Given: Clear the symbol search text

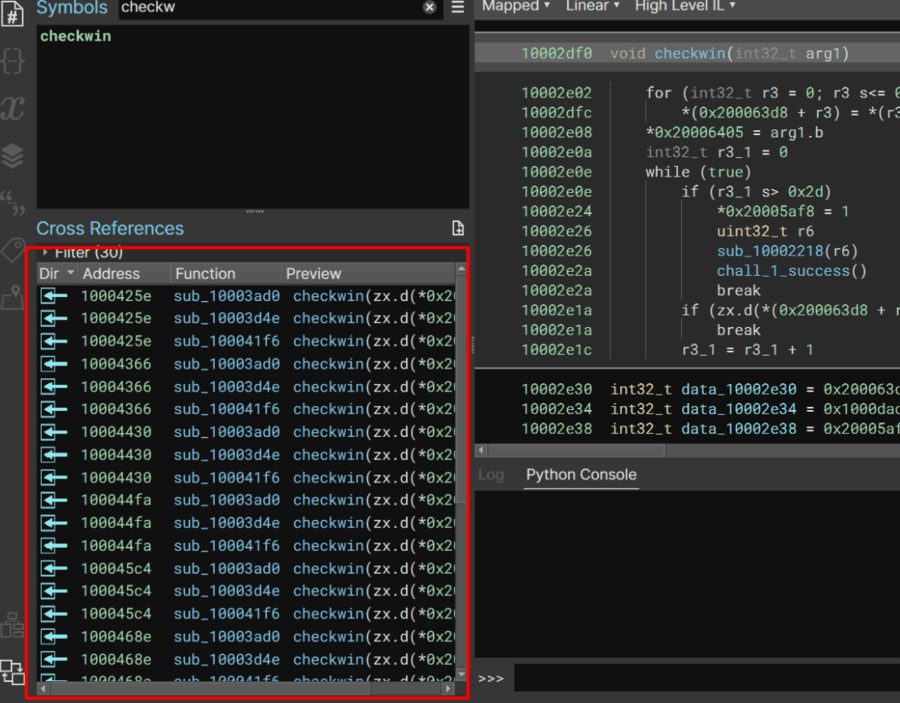Looking at the screenshot, I should [x=429, y=8].
